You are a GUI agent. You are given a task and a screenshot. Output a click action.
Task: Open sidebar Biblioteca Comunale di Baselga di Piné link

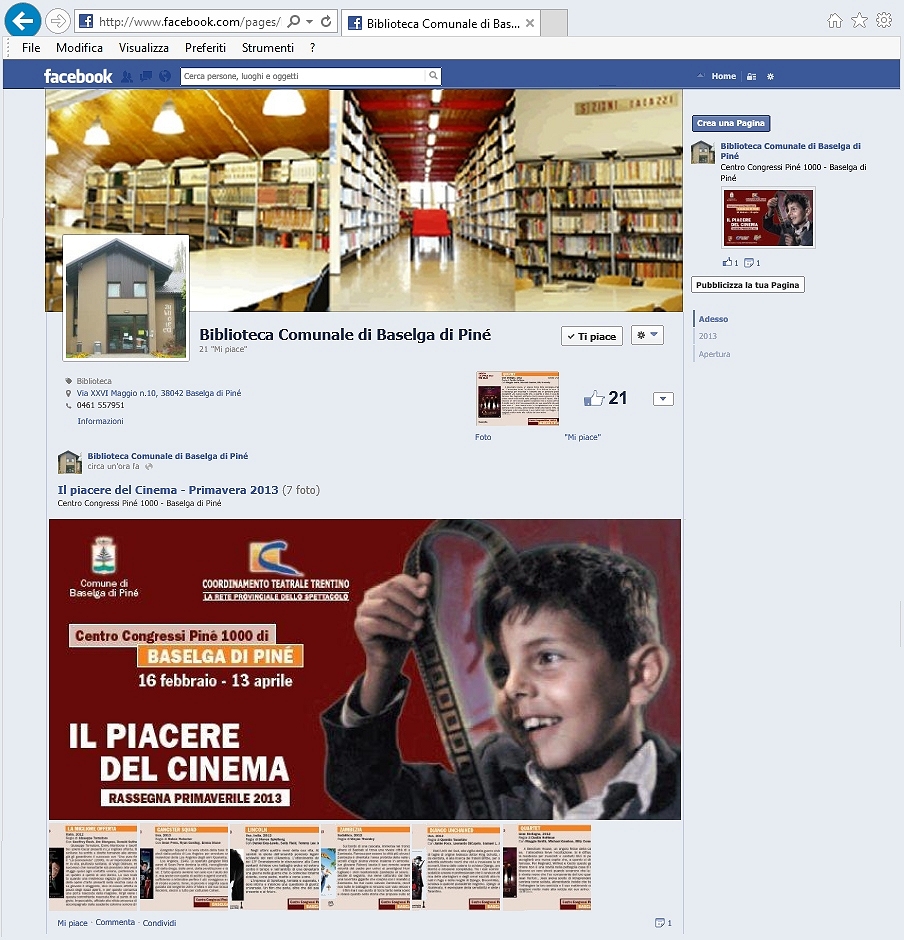pyautogui.click(x=790, y=150)
